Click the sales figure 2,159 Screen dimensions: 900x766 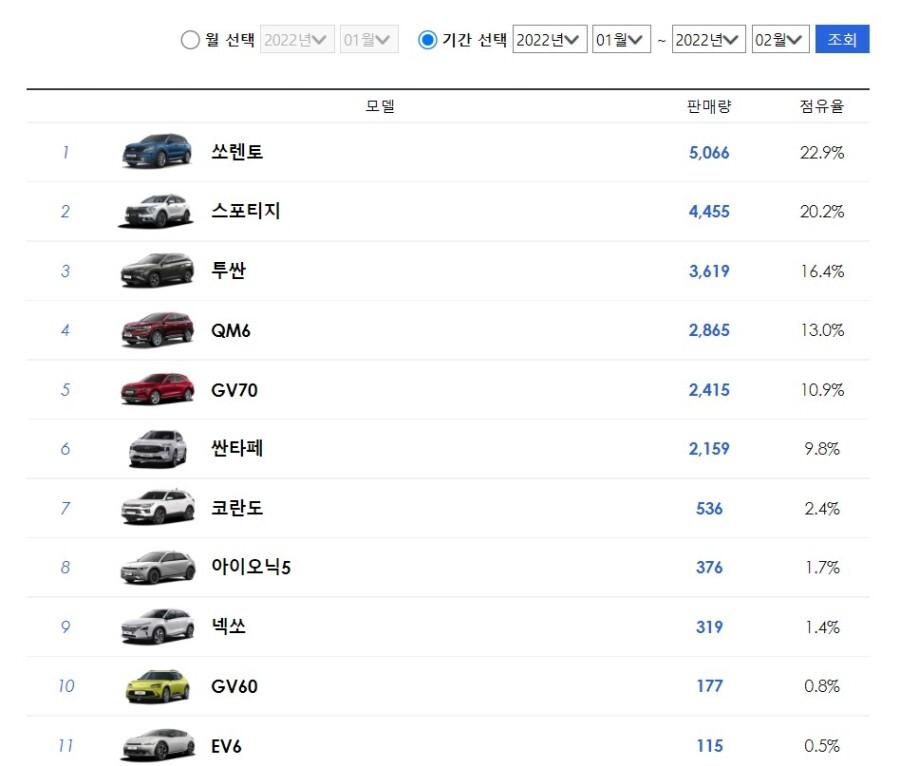709,449
